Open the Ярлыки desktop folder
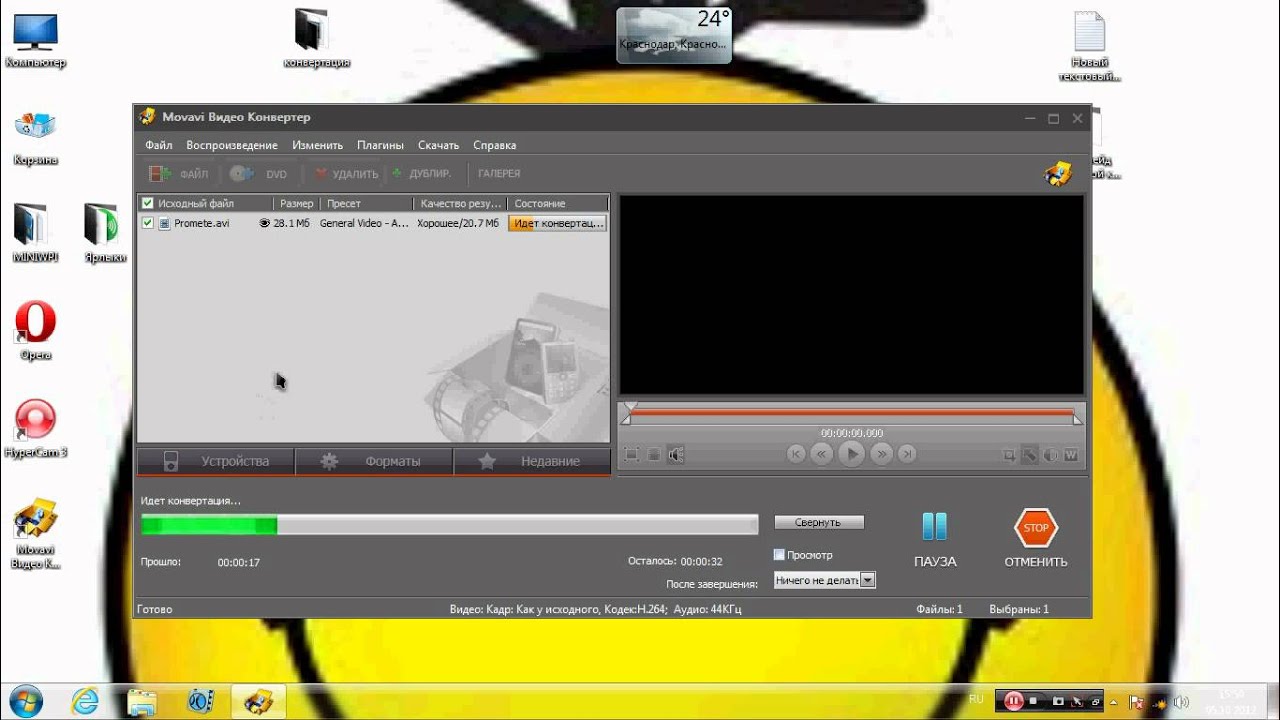The height and width of the screenshot is (720, 1280). click(105, 232)
